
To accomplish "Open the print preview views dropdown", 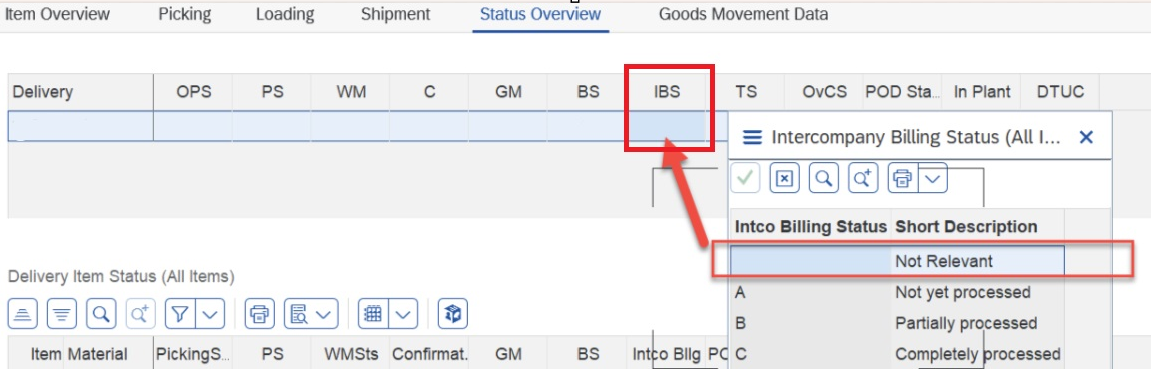I will [312, 314].
